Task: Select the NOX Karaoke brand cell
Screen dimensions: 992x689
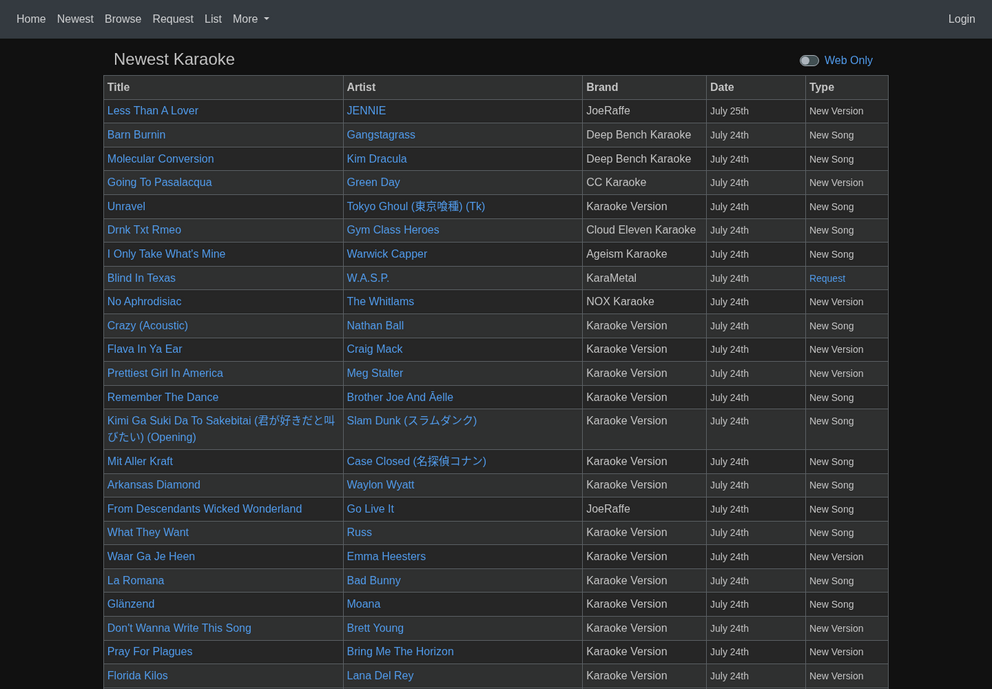Action: [x=644, y=302]
